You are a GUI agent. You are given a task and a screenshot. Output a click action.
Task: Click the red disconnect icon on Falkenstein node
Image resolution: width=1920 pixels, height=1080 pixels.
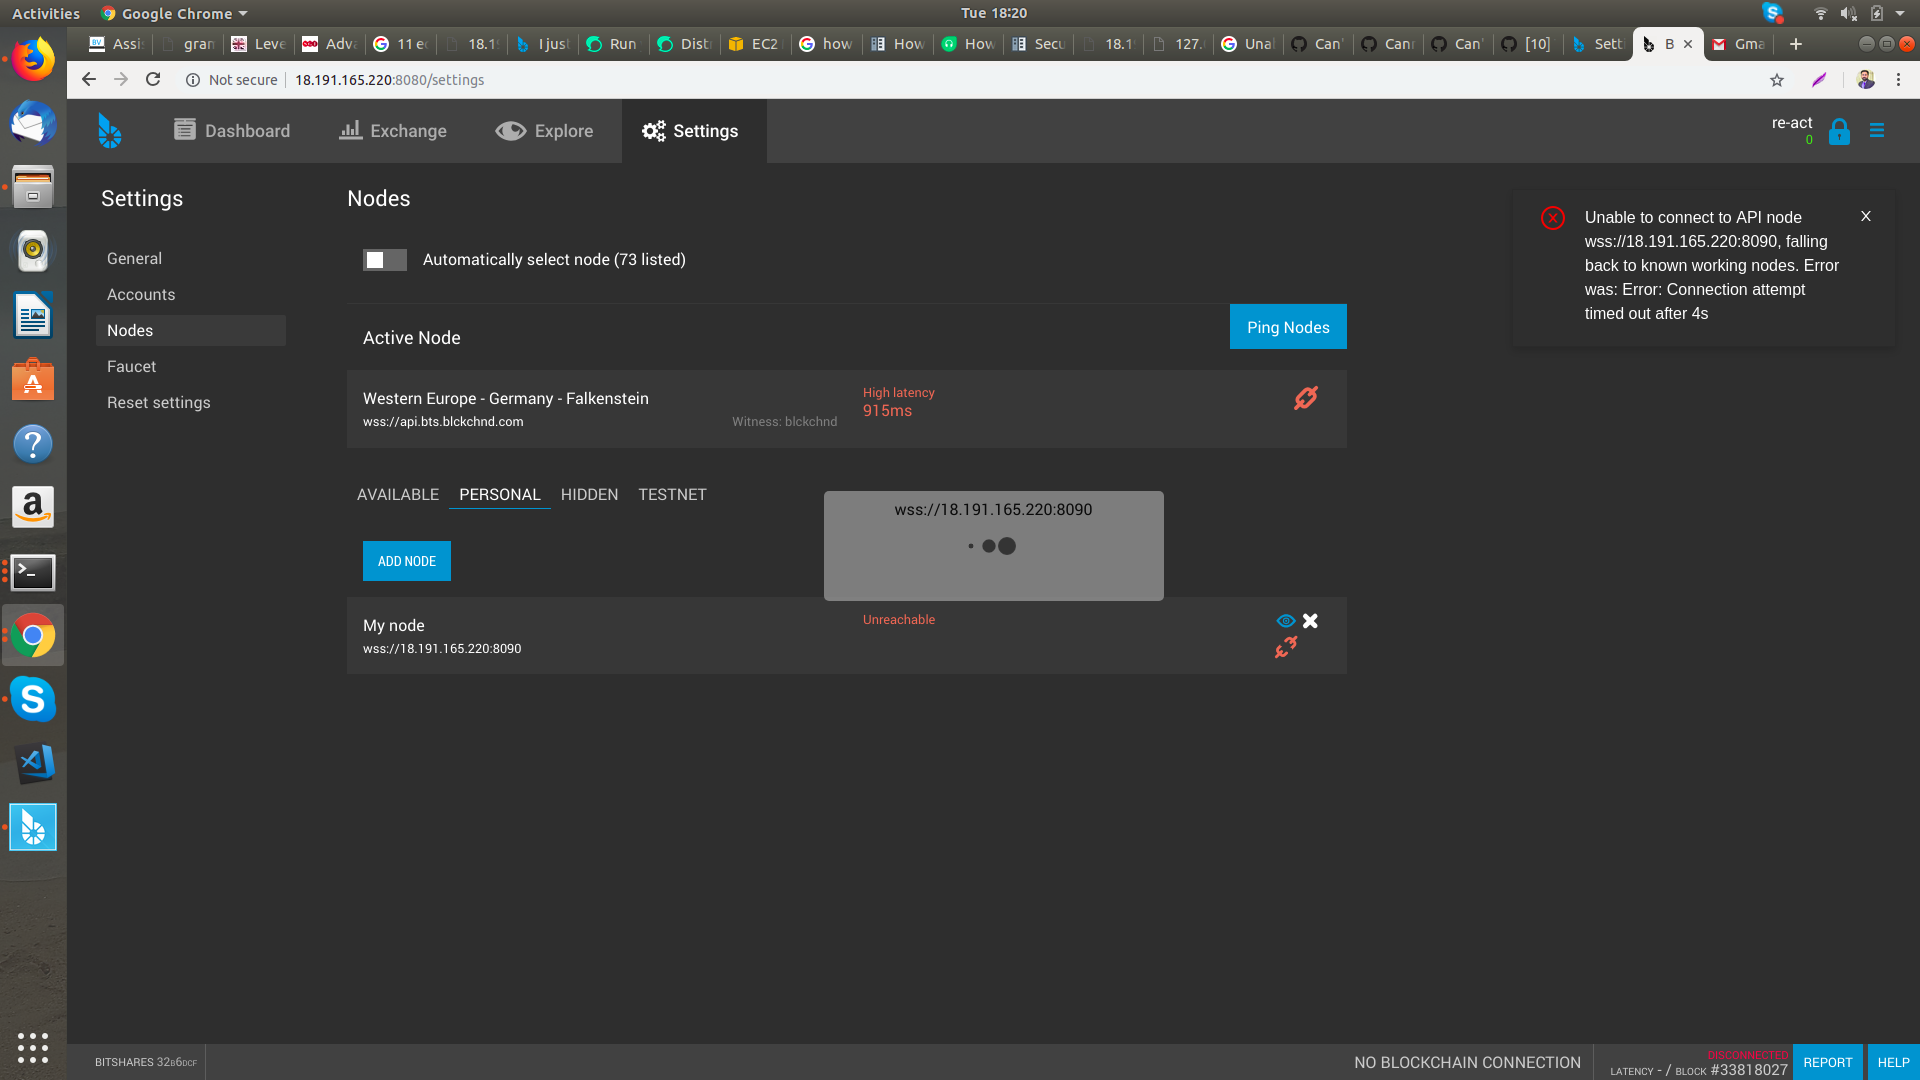click(x=1306, y=397)
